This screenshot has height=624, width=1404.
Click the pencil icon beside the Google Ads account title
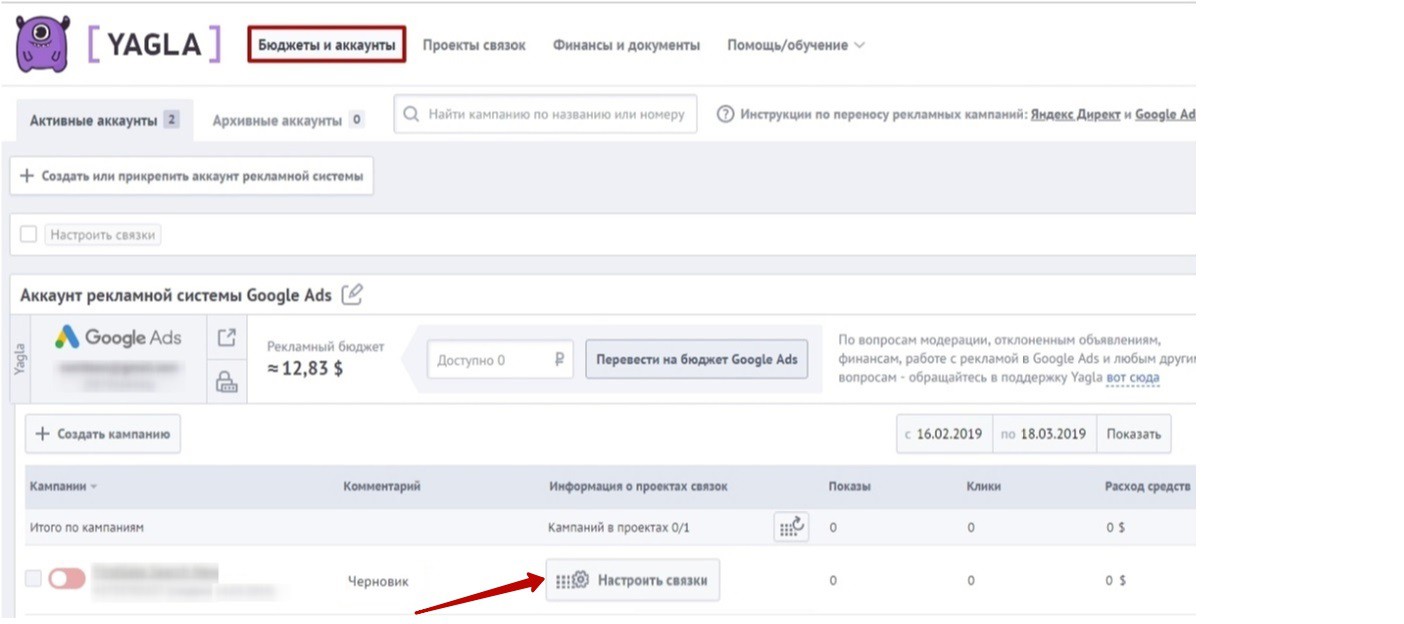coord(352,295)
